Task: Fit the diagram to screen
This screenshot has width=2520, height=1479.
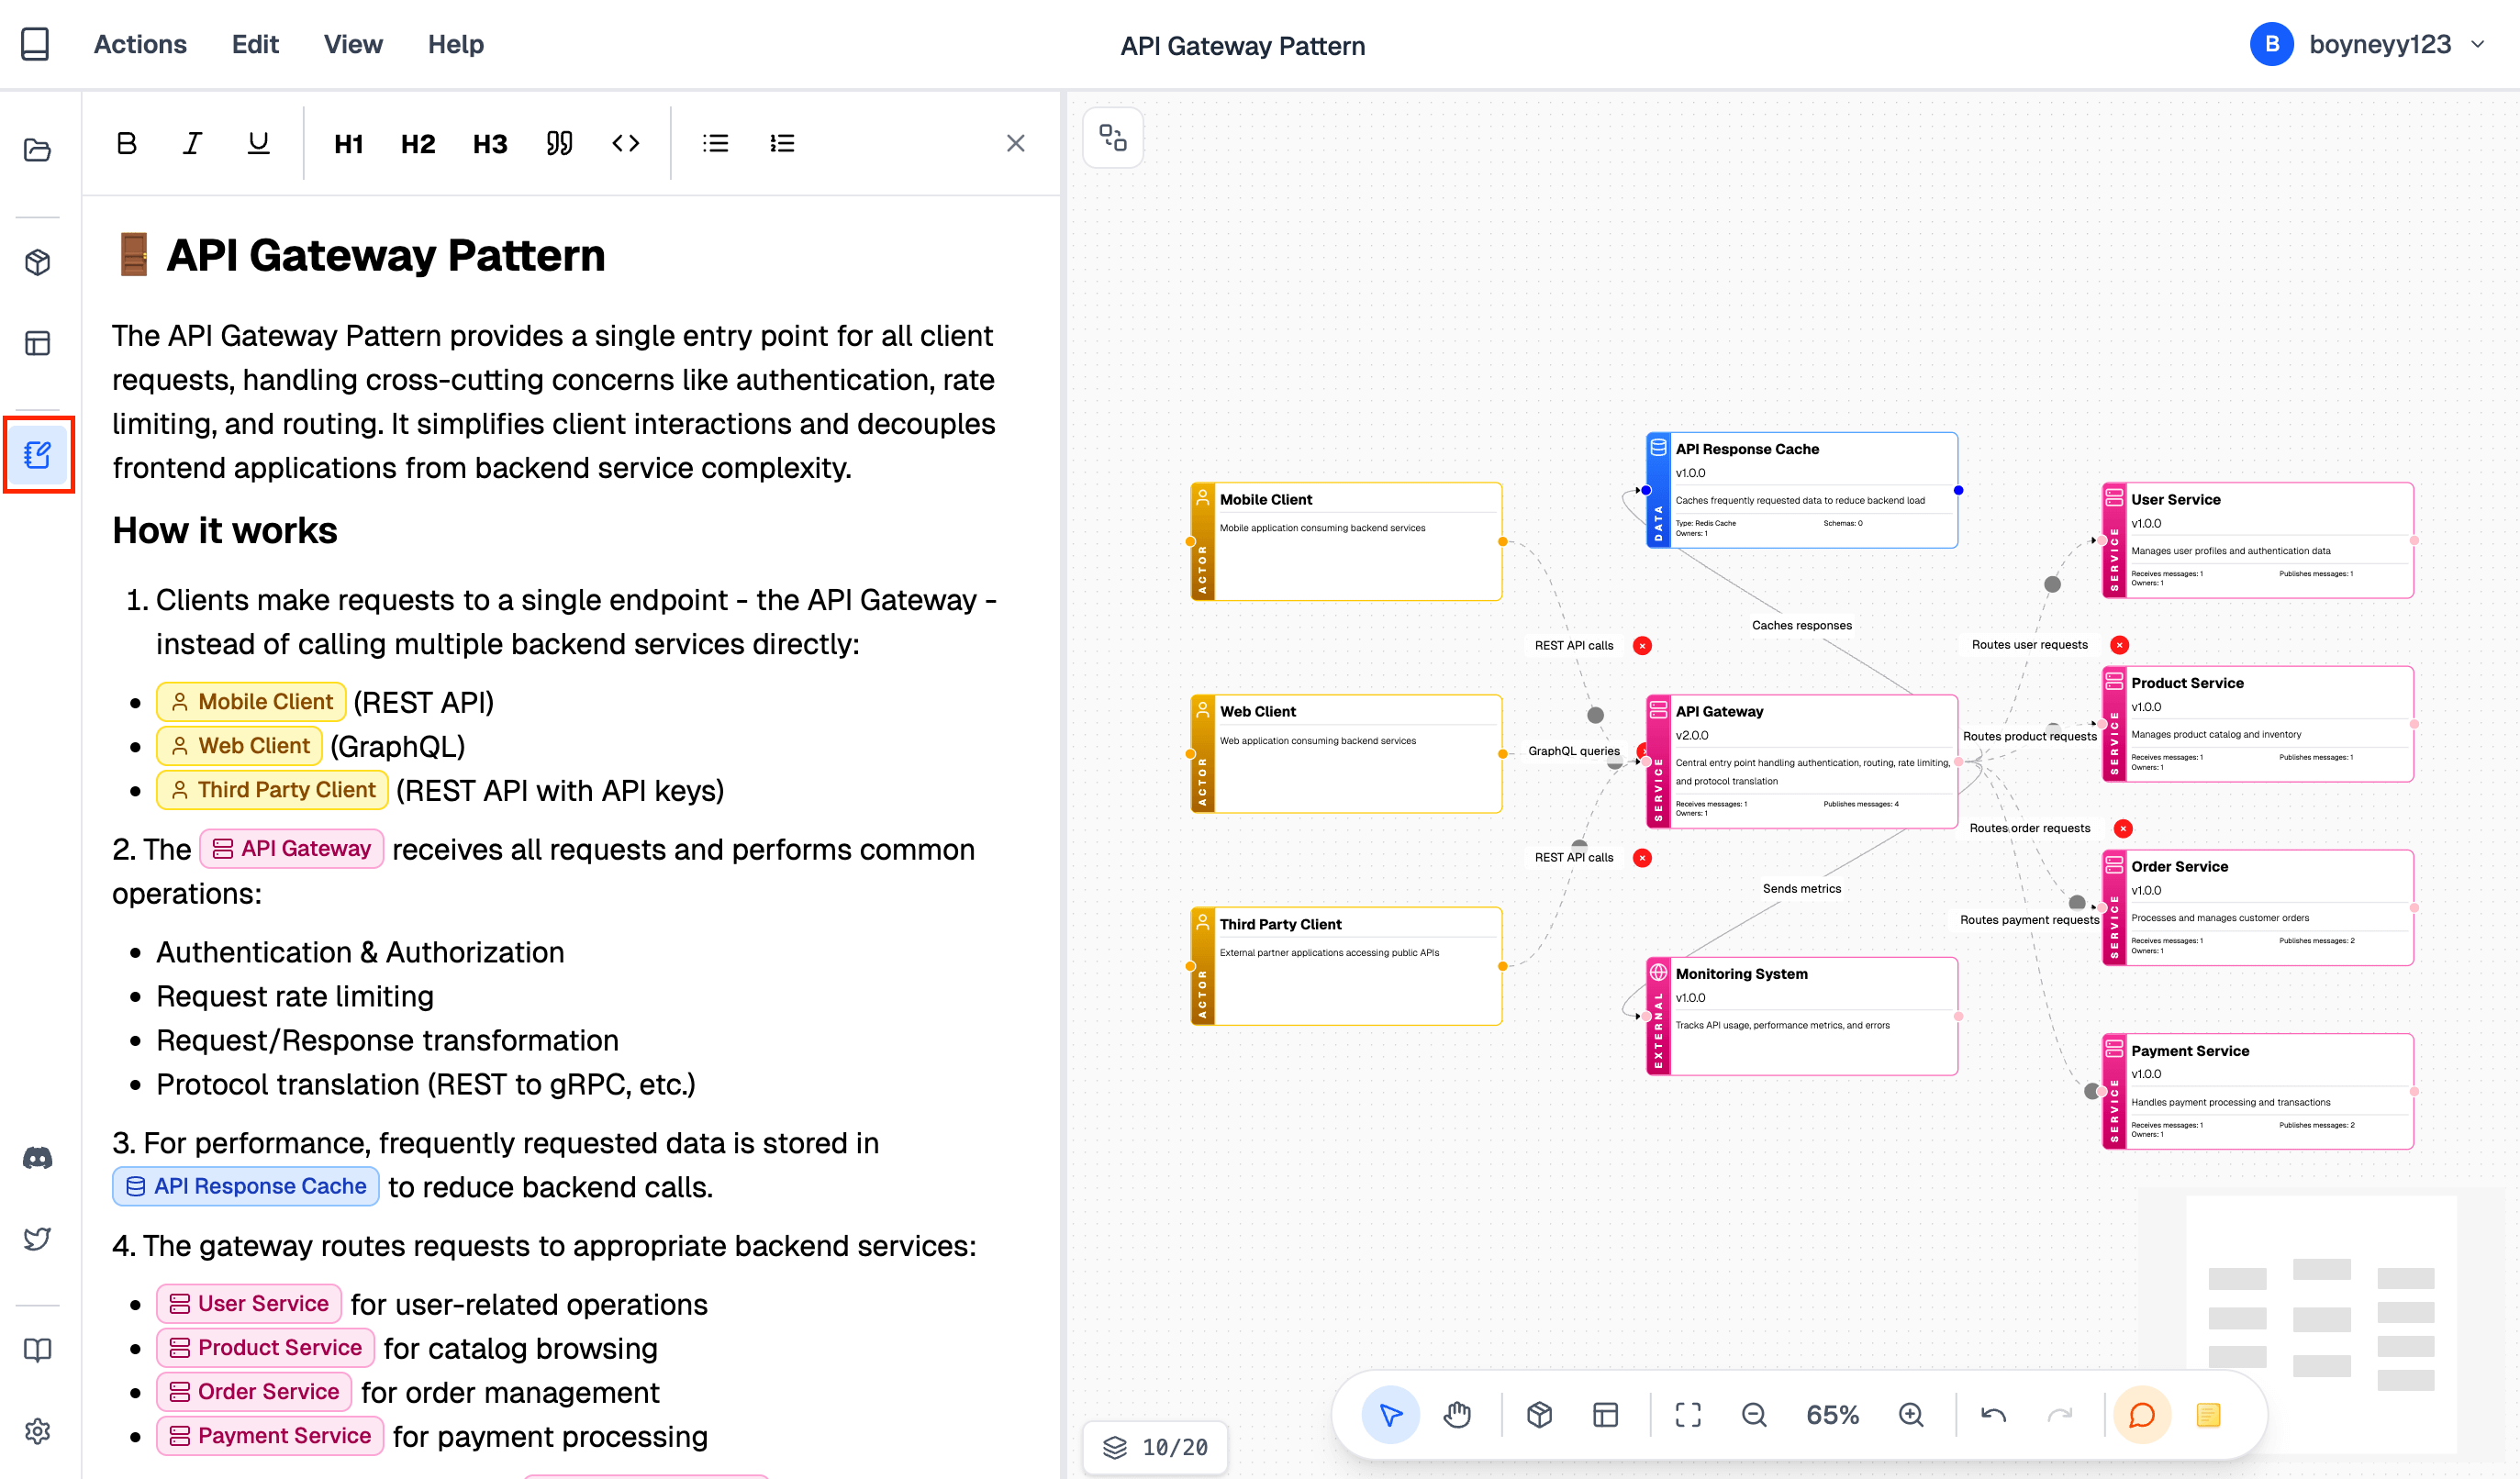Action: point(1687,1414)
